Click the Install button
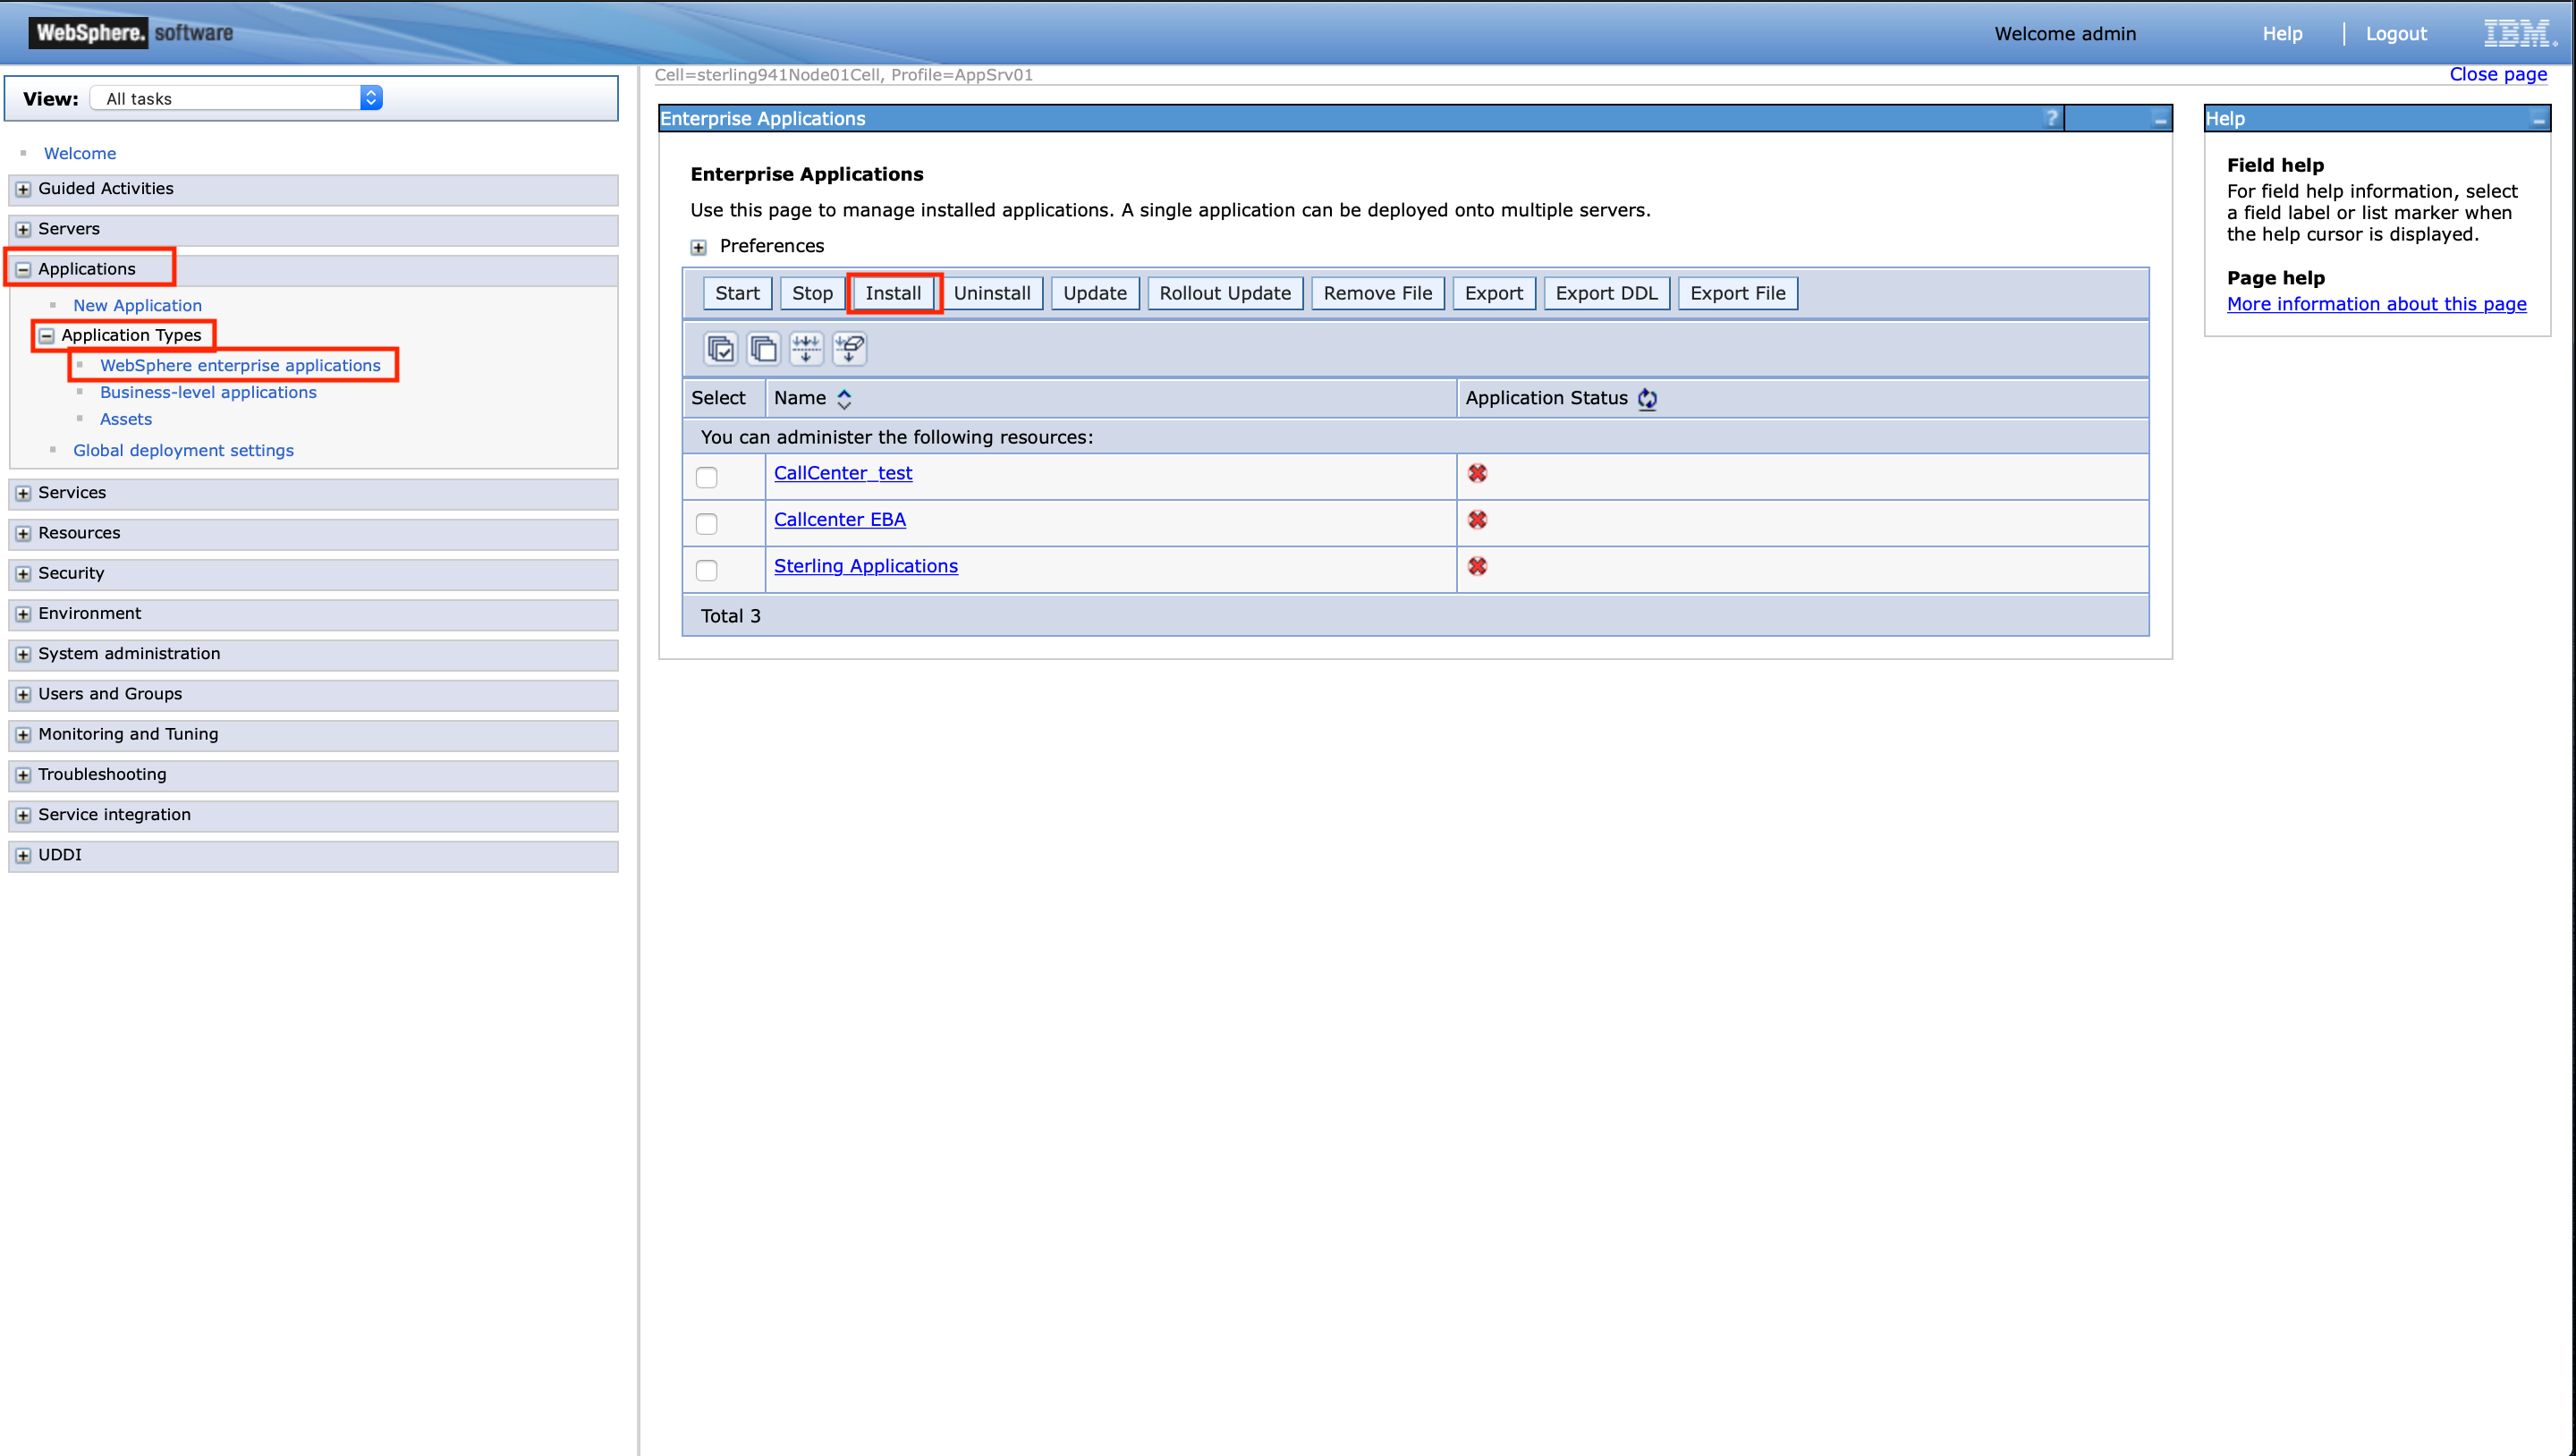The width and height of the screenshot is (2576, 1456). point(893,293)
